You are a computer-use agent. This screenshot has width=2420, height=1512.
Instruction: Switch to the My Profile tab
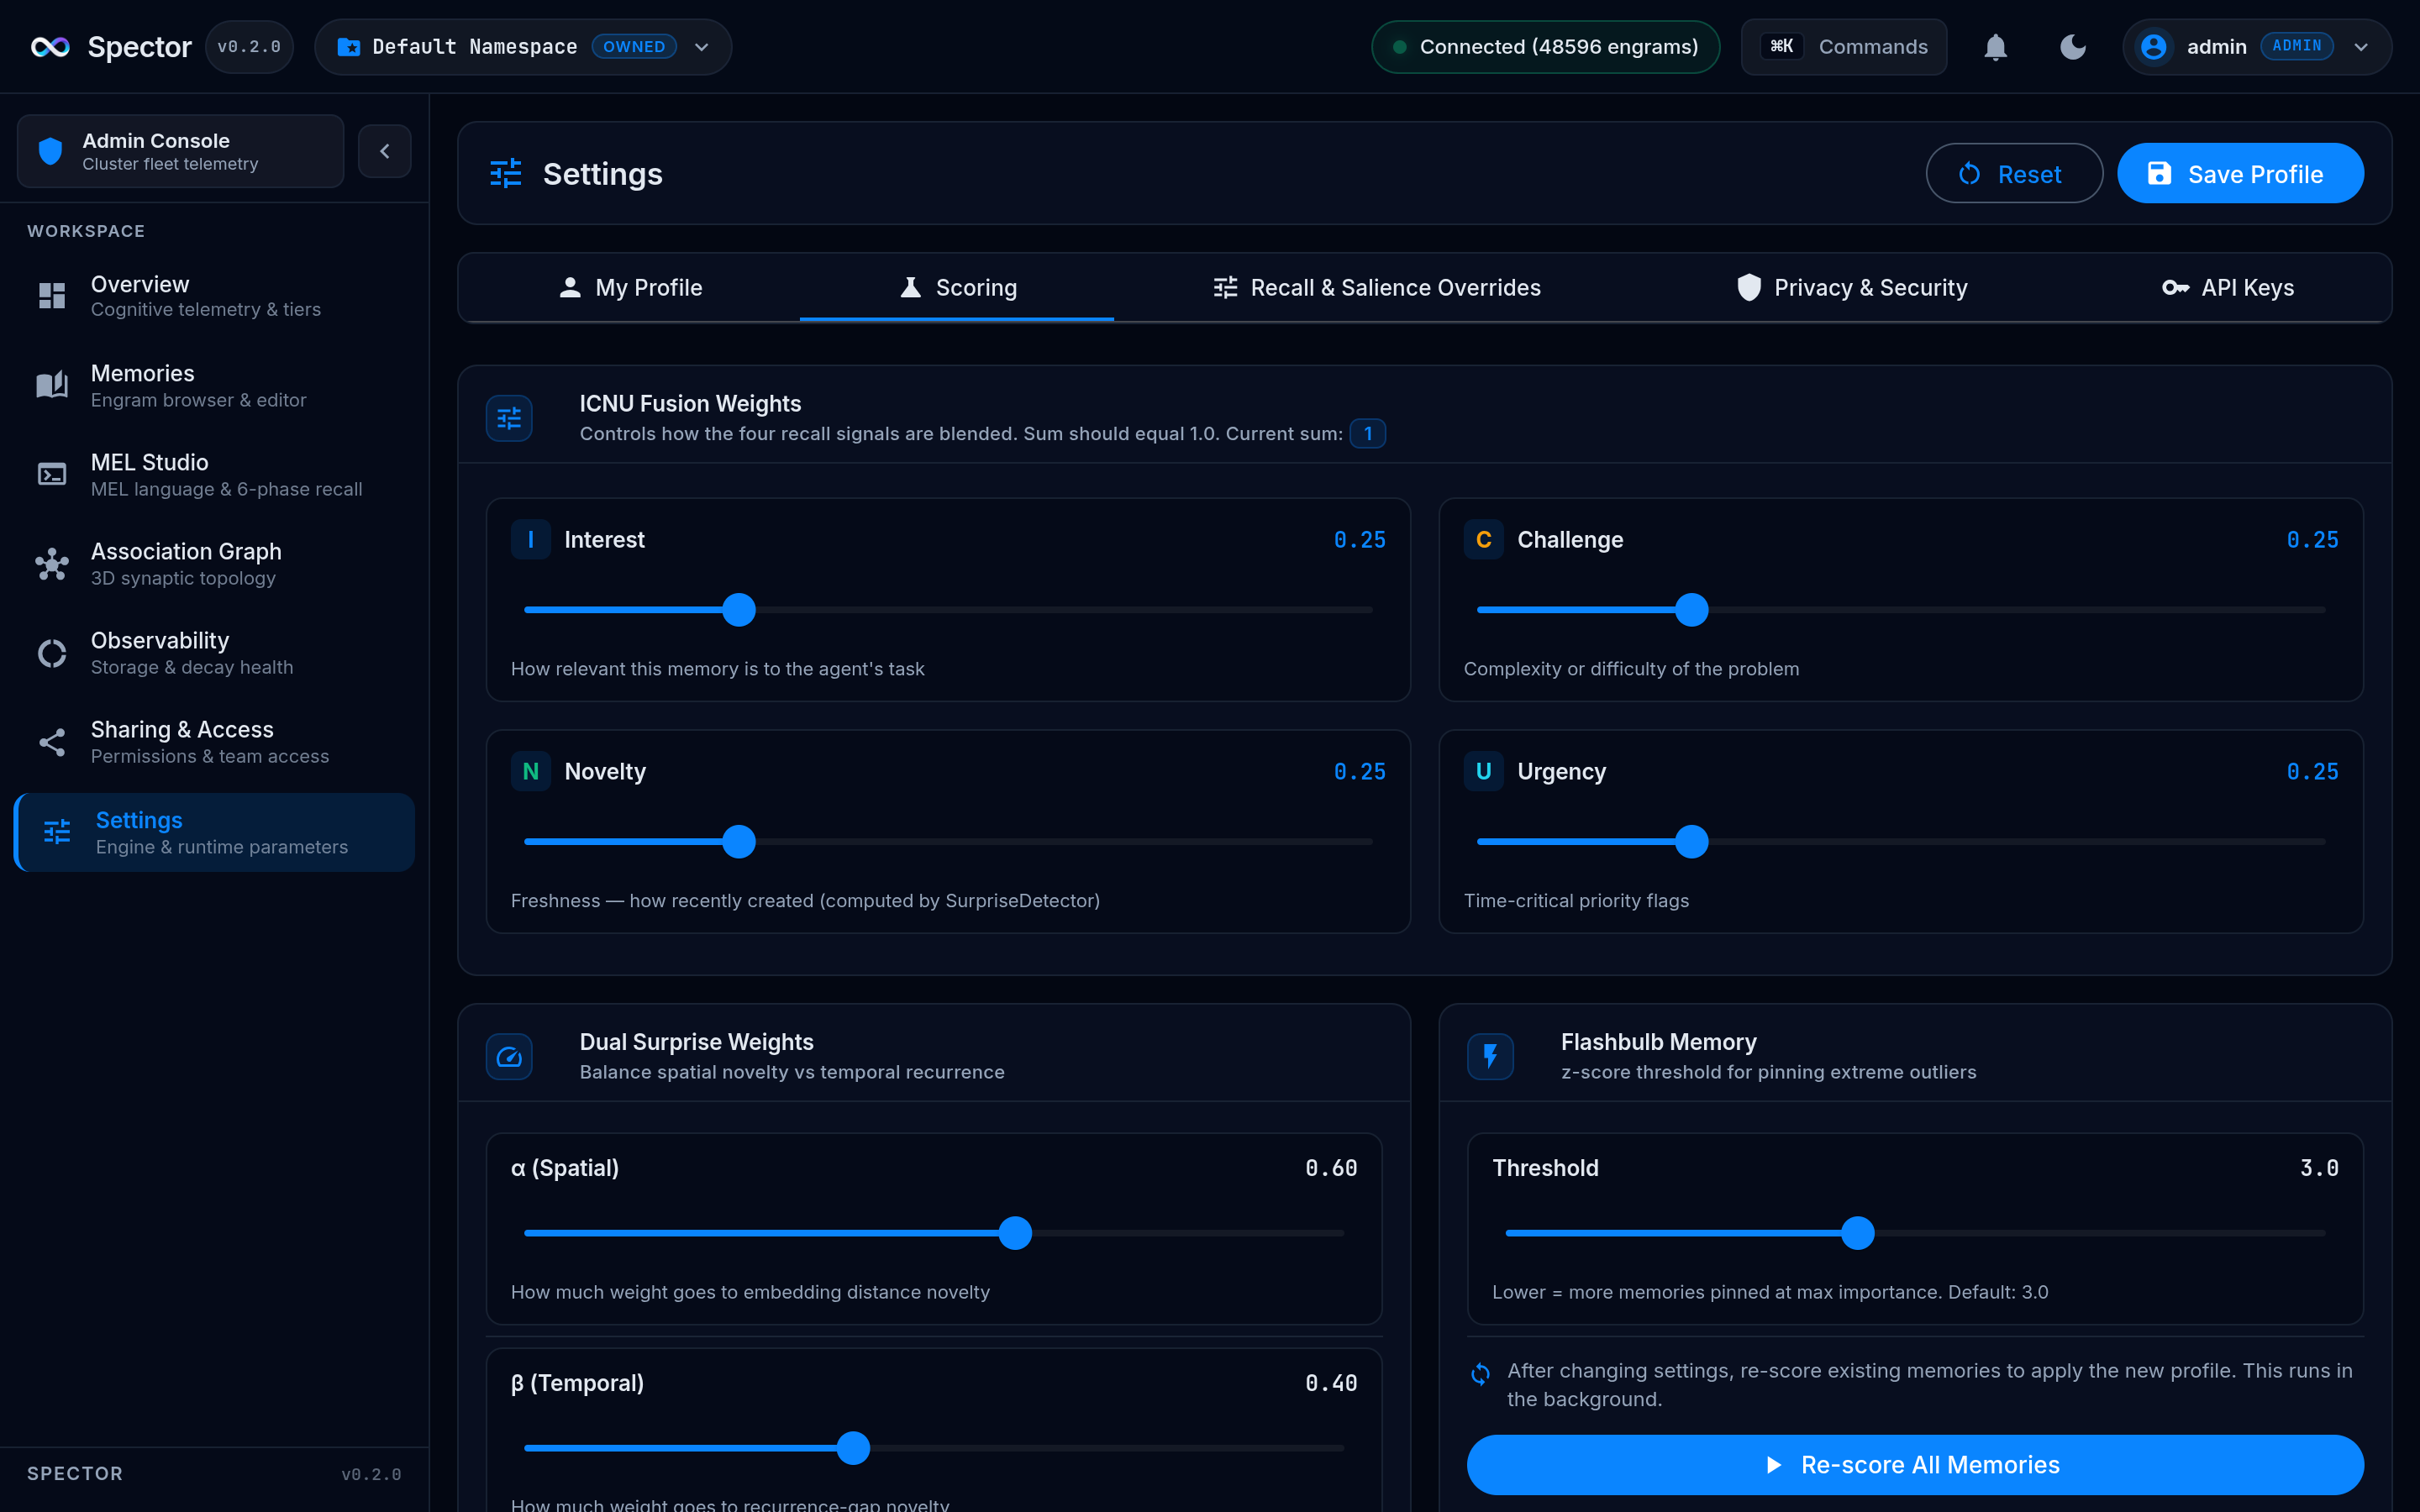(x=630, y=288)
